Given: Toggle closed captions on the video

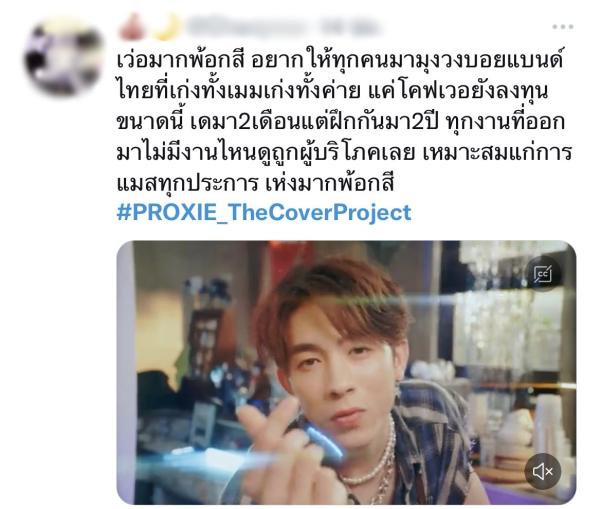Looking at the screenshot, I should 543,273.
